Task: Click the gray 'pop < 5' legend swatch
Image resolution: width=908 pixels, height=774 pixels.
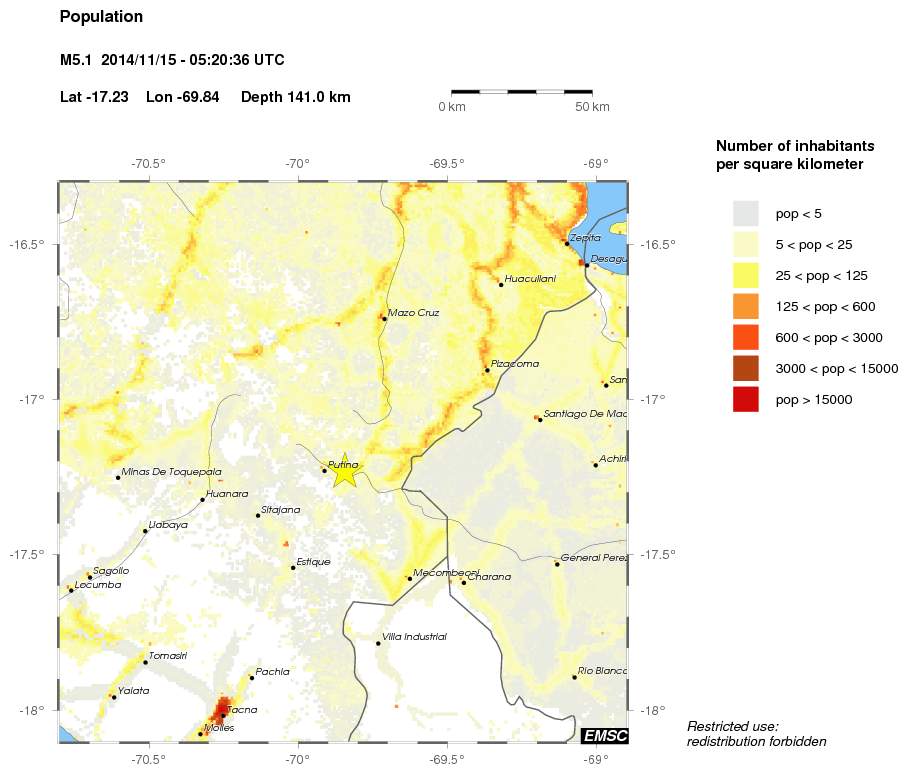Action: click(746, 213)
